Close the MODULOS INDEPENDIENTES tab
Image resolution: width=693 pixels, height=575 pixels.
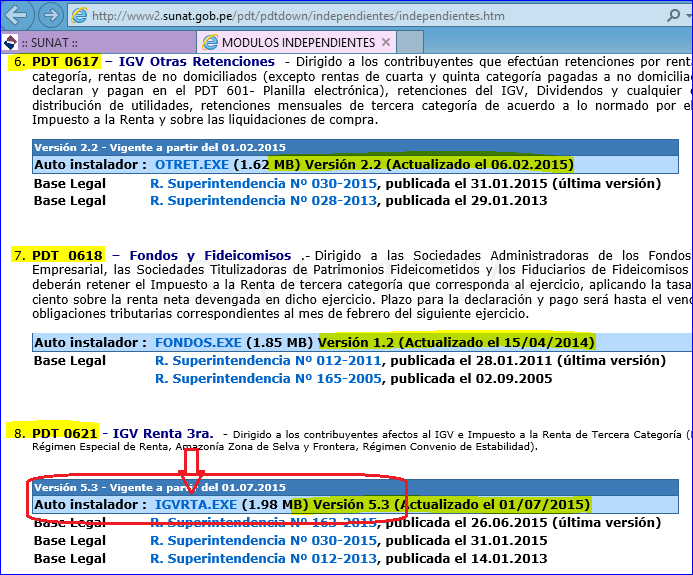(386, 42)
